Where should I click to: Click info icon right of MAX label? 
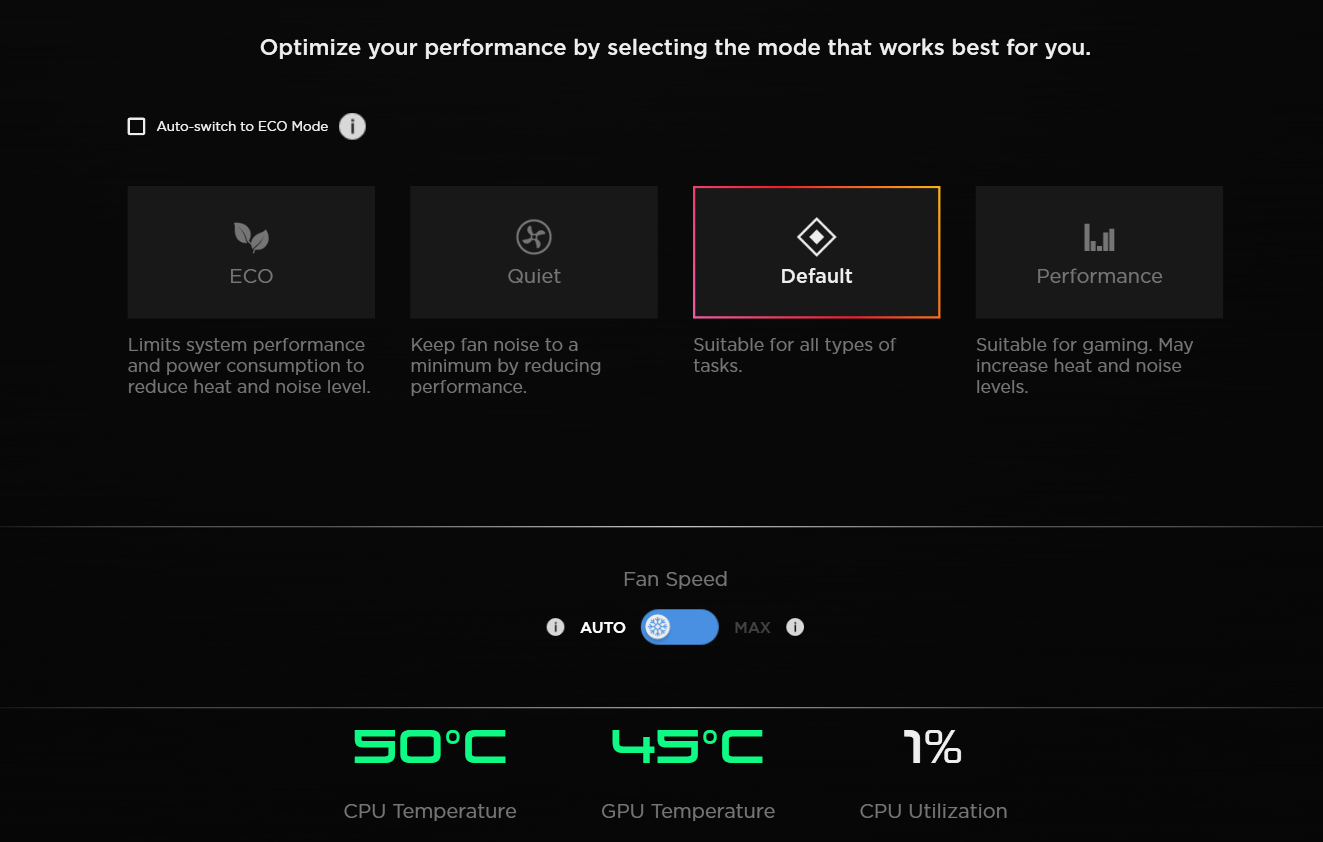click(x=795, y=627)
